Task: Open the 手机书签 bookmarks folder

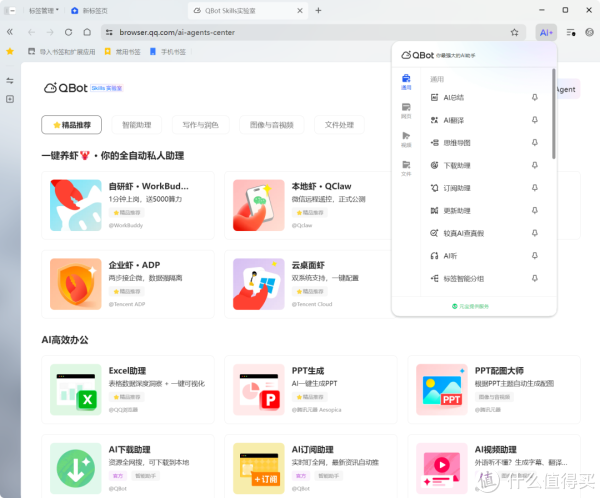Action: pos(168,51)
